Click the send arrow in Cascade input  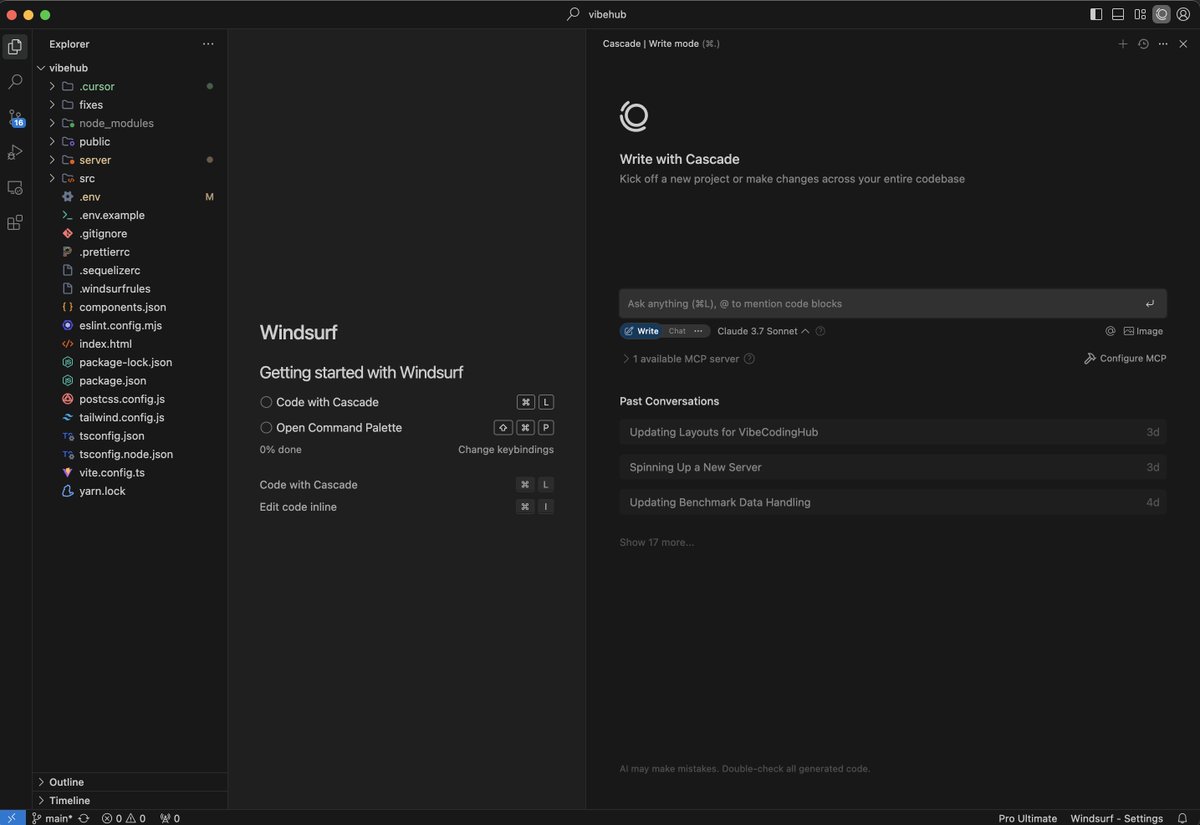[x=1150, y=304]
